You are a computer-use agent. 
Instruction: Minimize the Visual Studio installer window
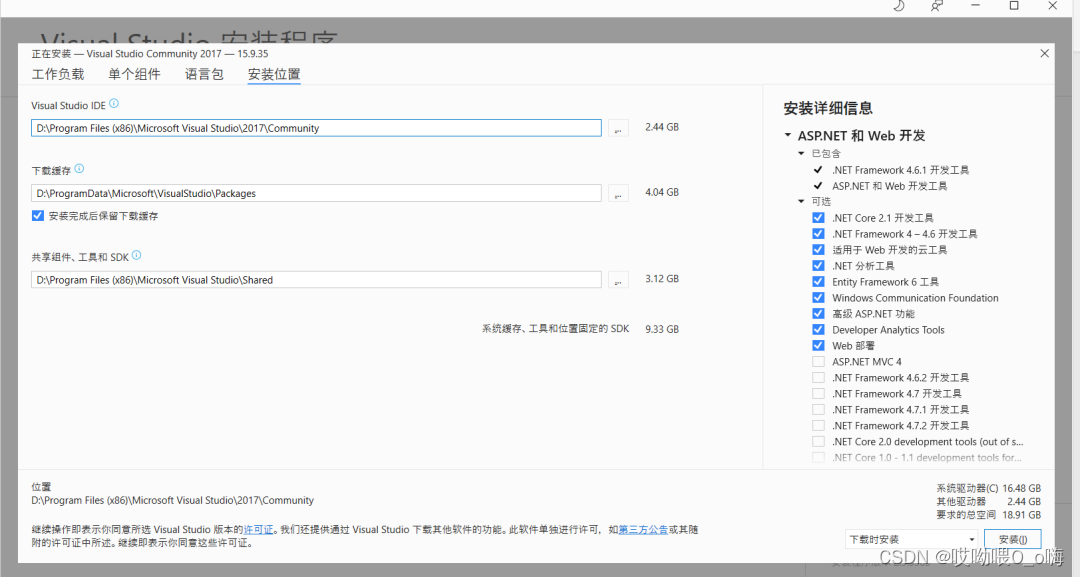[x=975, y=6]
